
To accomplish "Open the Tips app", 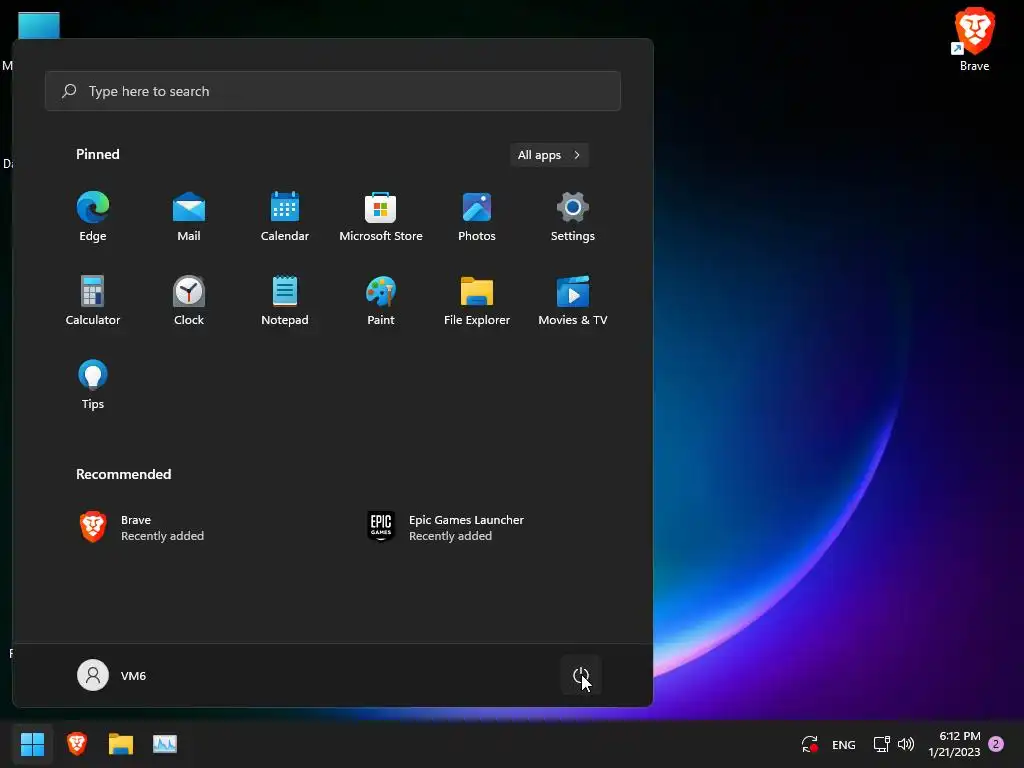I will click(93, 385).
